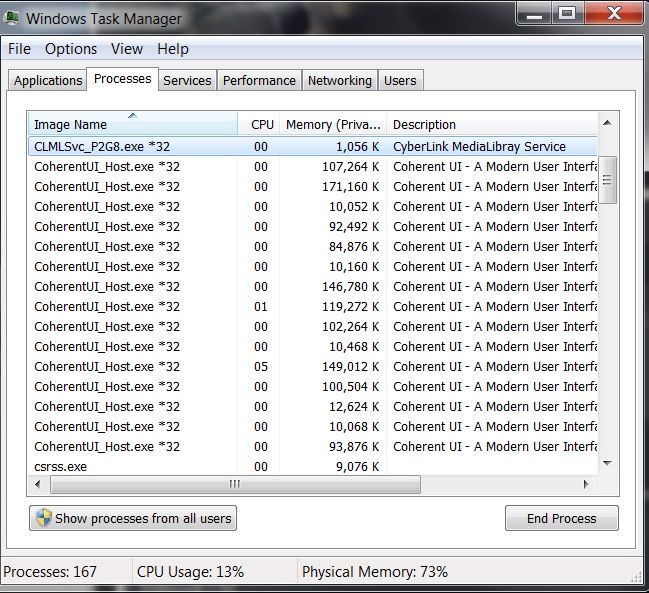649x593 pixels.
Task: Click the Task Manager title bar icon
Action: tap(12, 17)
